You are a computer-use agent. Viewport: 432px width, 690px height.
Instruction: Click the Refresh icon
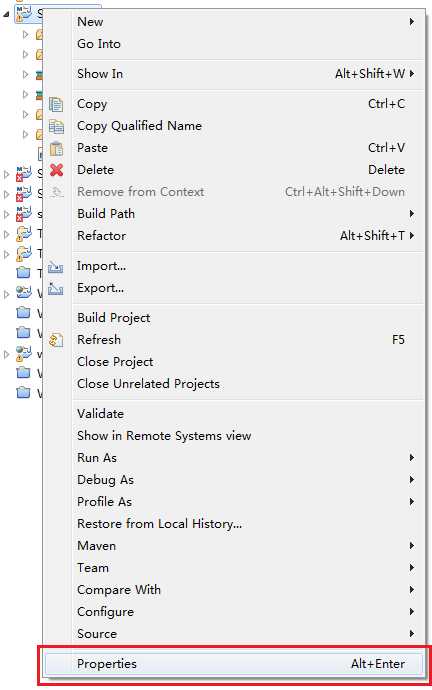click(x=56, y=340)
